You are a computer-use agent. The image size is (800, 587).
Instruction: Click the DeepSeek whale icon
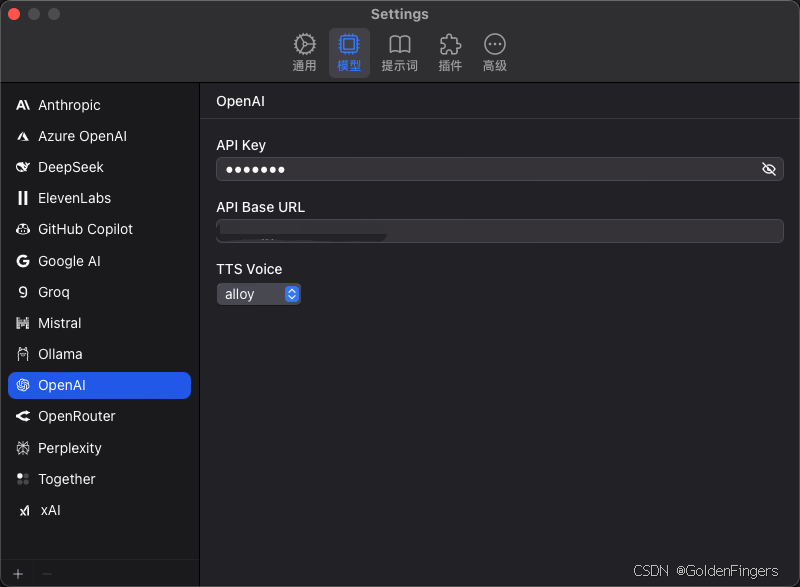click(23, 167)
